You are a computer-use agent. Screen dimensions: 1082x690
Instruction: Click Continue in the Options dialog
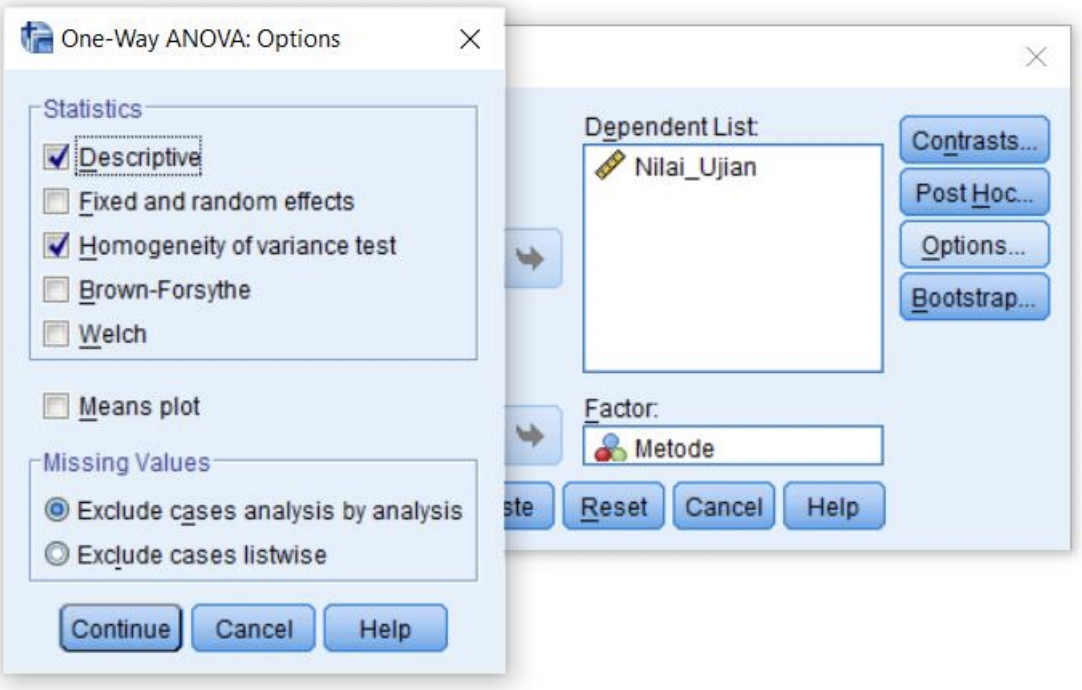pyautogui.click(x=121, y=628)
